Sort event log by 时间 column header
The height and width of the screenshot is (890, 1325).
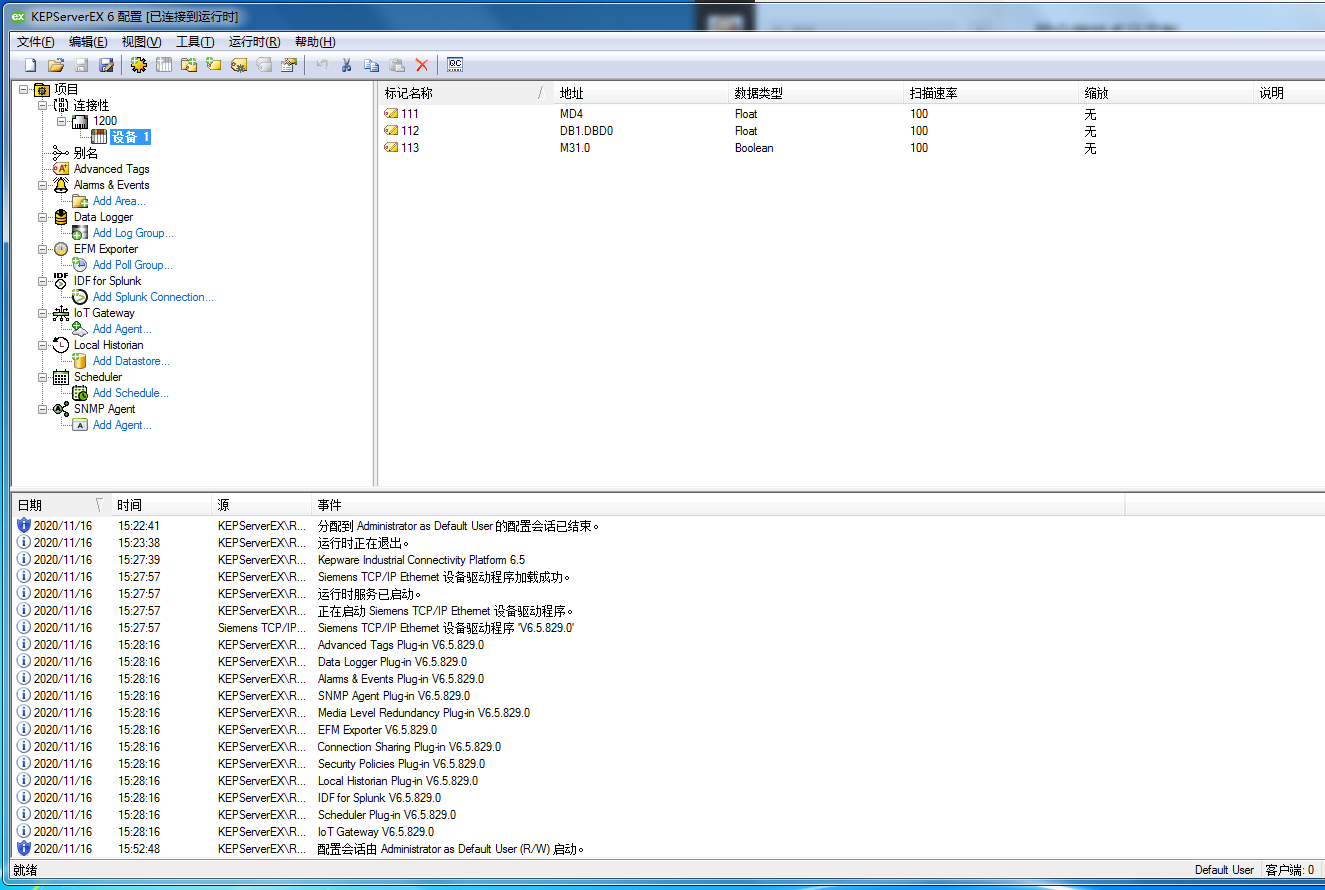pyautogui.click(x=130, y=505)
